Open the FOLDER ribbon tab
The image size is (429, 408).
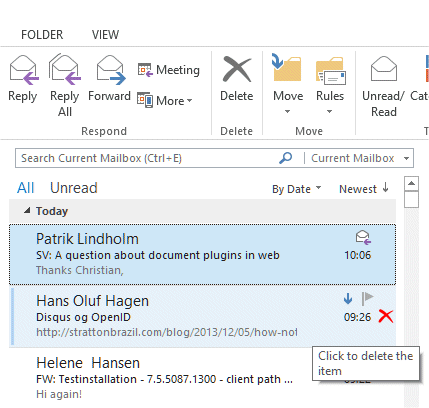(x=42, y=35)
